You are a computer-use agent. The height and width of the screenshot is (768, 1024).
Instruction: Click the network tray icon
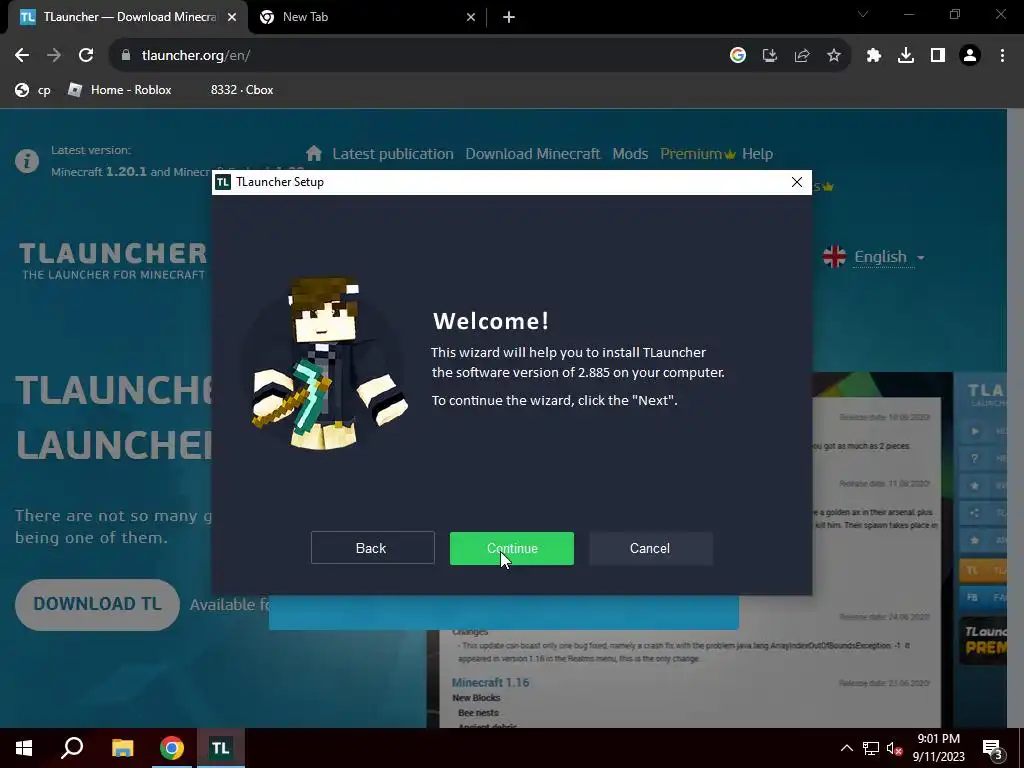pyautogui.click(x=871, y=748)
